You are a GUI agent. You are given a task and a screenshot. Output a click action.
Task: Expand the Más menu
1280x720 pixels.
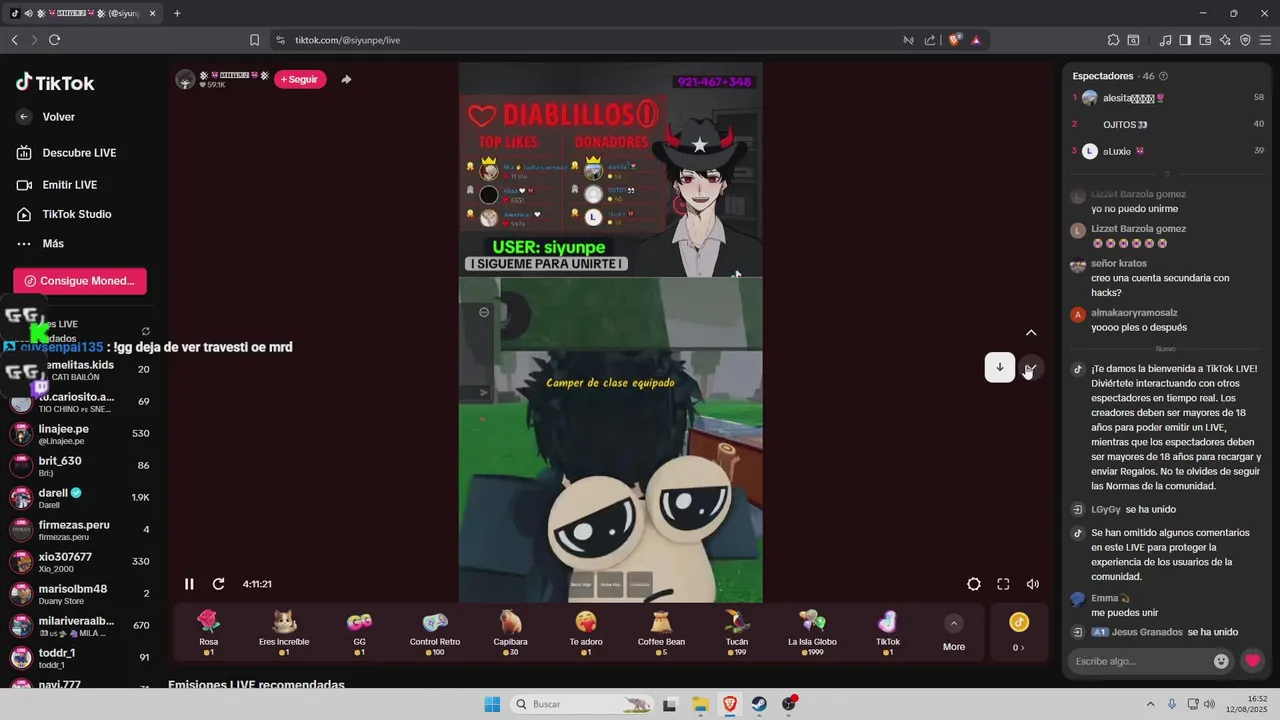click(40, 243)
